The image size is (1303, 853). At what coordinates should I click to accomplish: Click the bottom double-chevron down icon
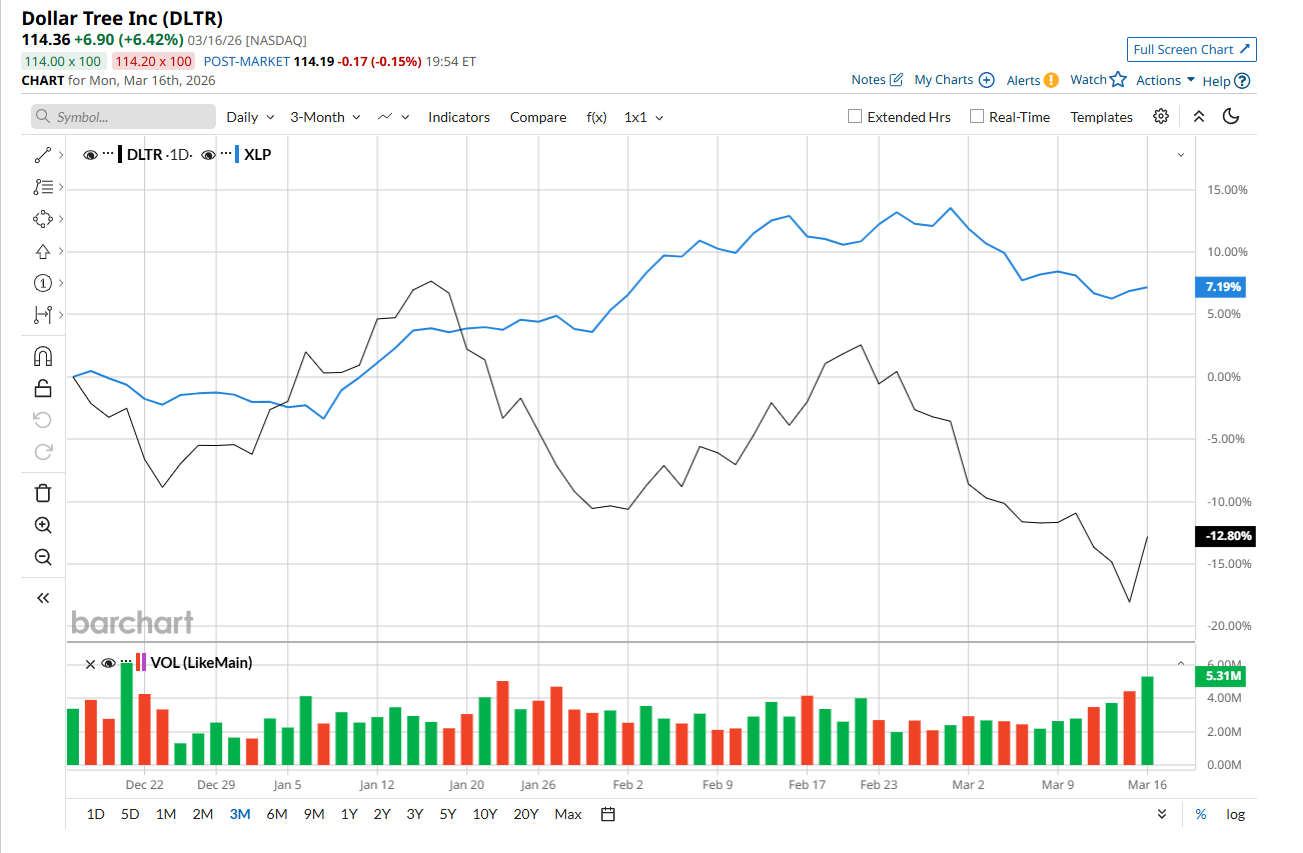(x=1162, y=814)
